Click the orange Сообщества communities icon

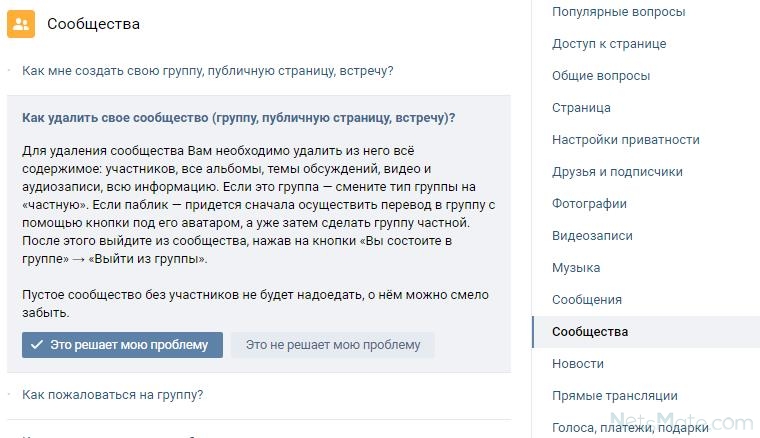21,24
